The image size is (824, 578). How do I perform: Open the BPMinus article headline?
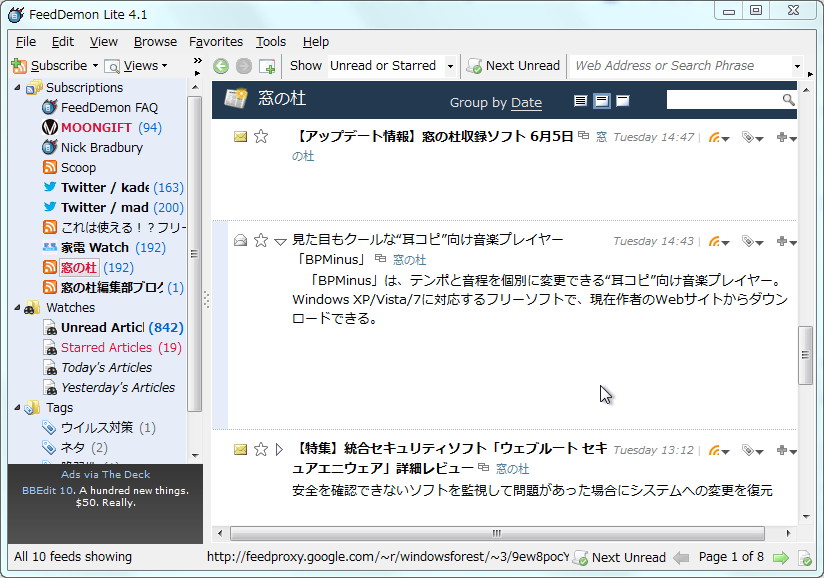tap(427, 249)
